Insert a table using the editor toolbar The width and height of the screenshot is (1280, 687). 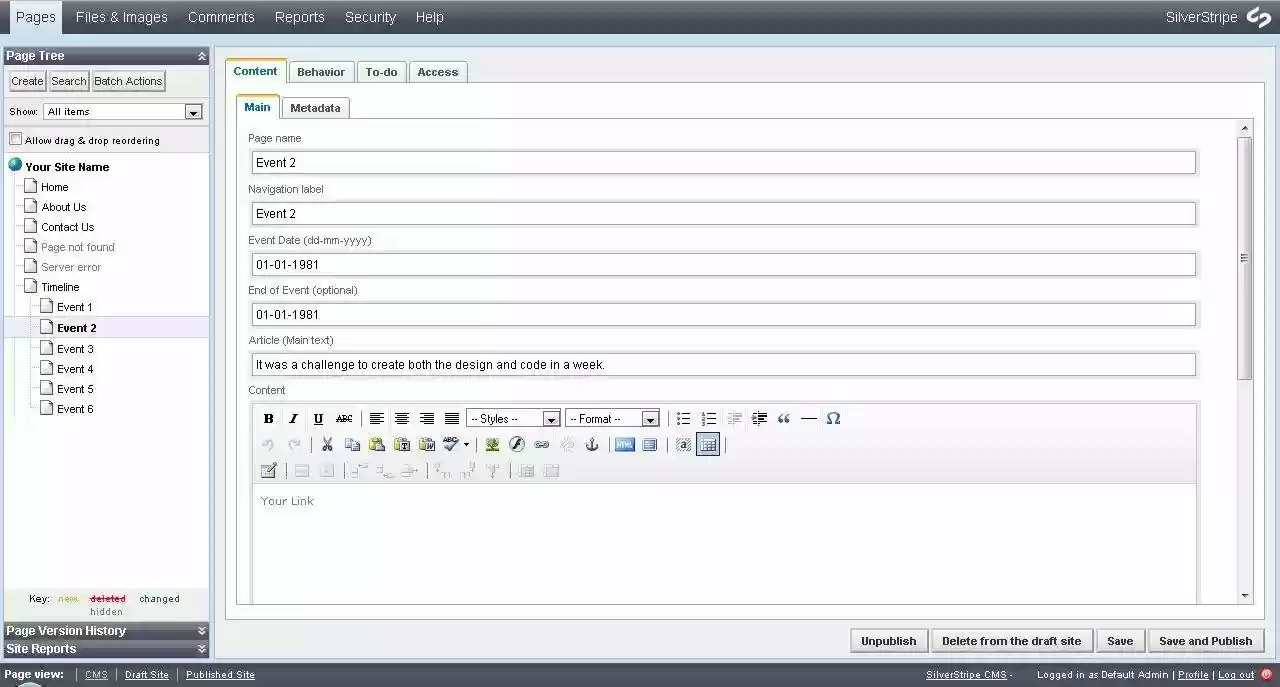(708, 444)
